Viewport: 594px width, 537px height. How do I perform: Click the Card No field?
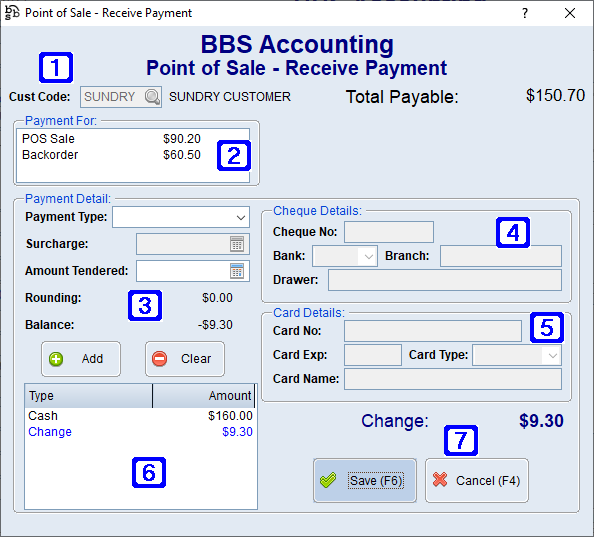pos(433,331)
